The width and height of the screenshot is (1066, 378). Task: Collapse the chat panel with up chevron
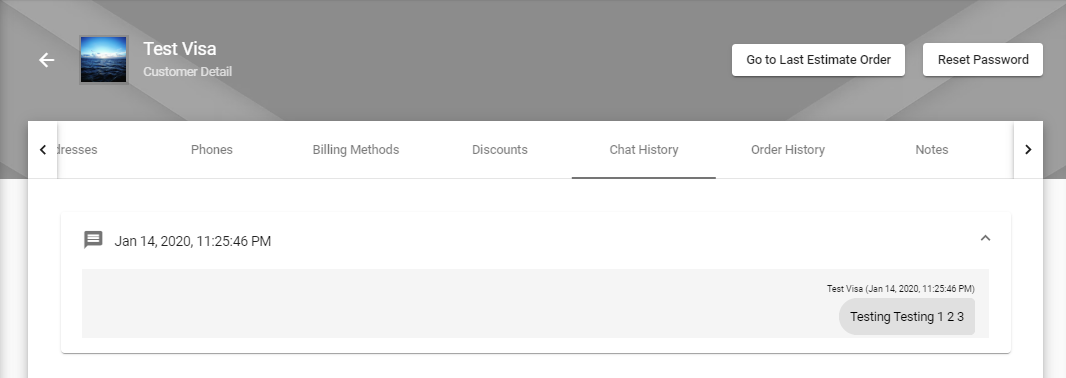click(x=985, y=238)
